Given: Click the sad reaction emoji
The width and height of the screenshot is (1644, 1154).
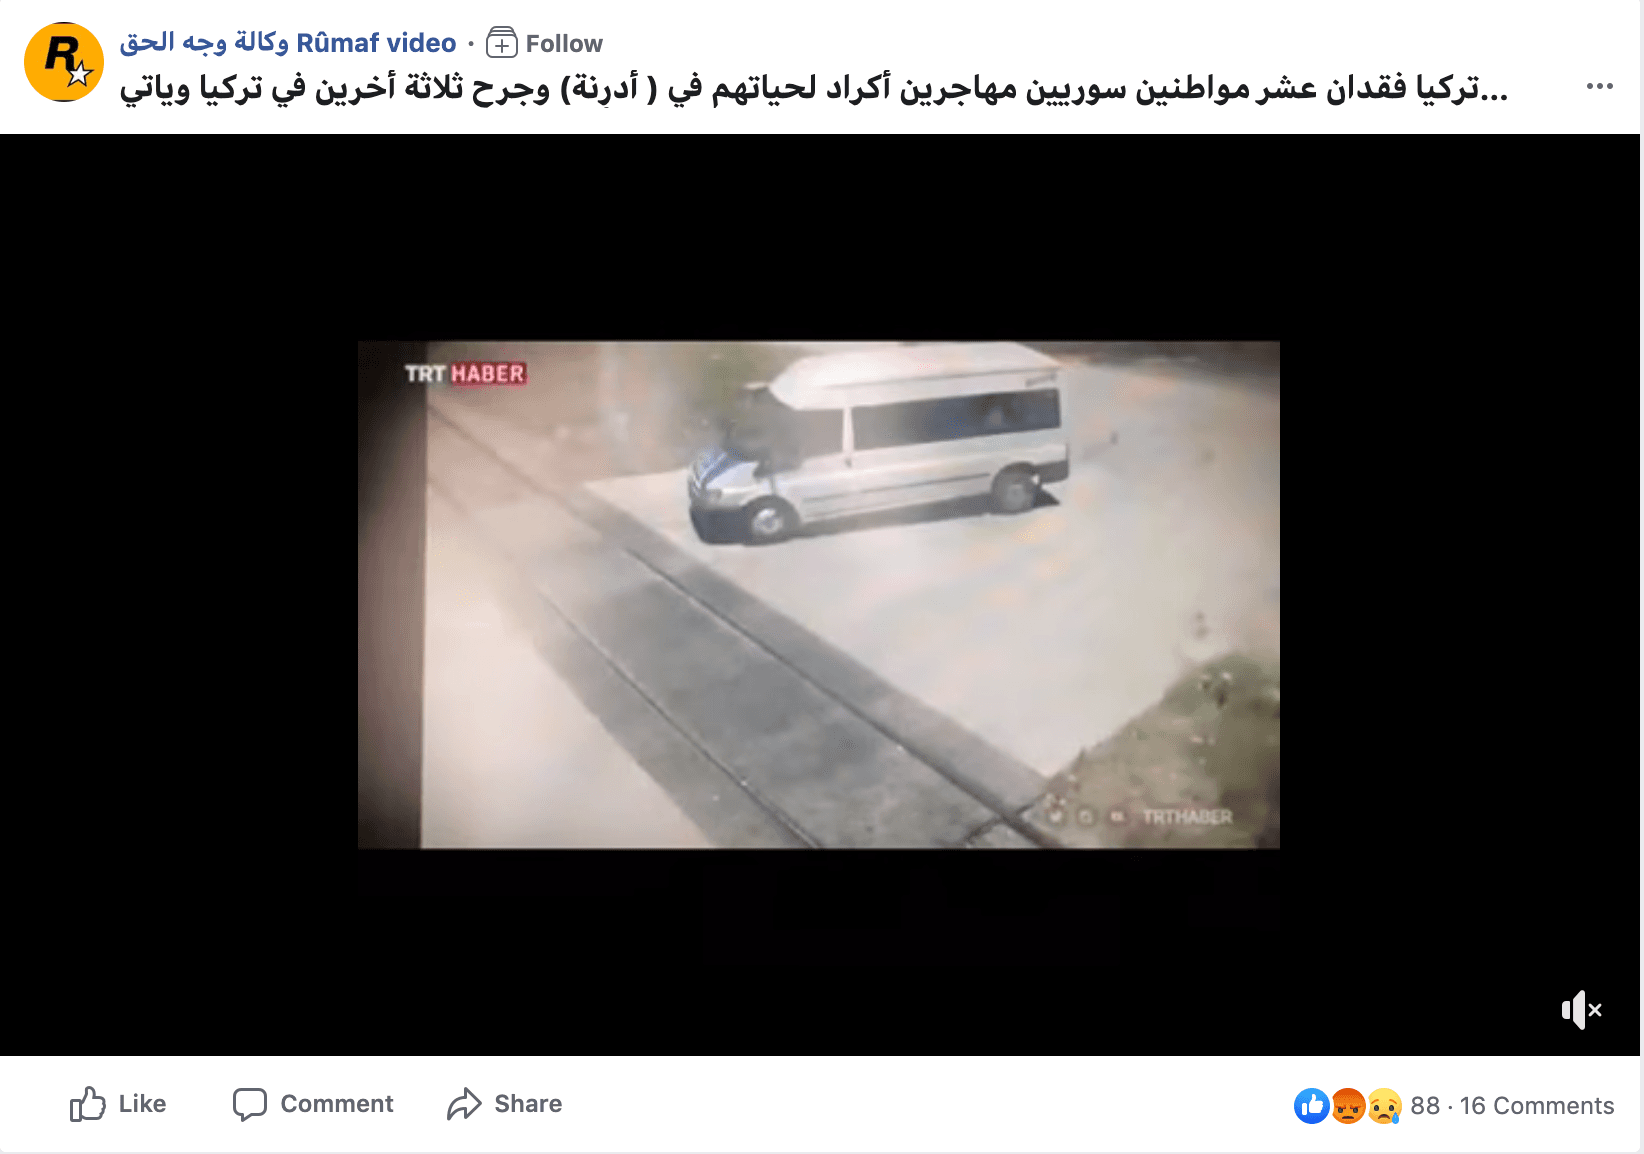Looking at the screenshot, I should click(1384, 1106).
